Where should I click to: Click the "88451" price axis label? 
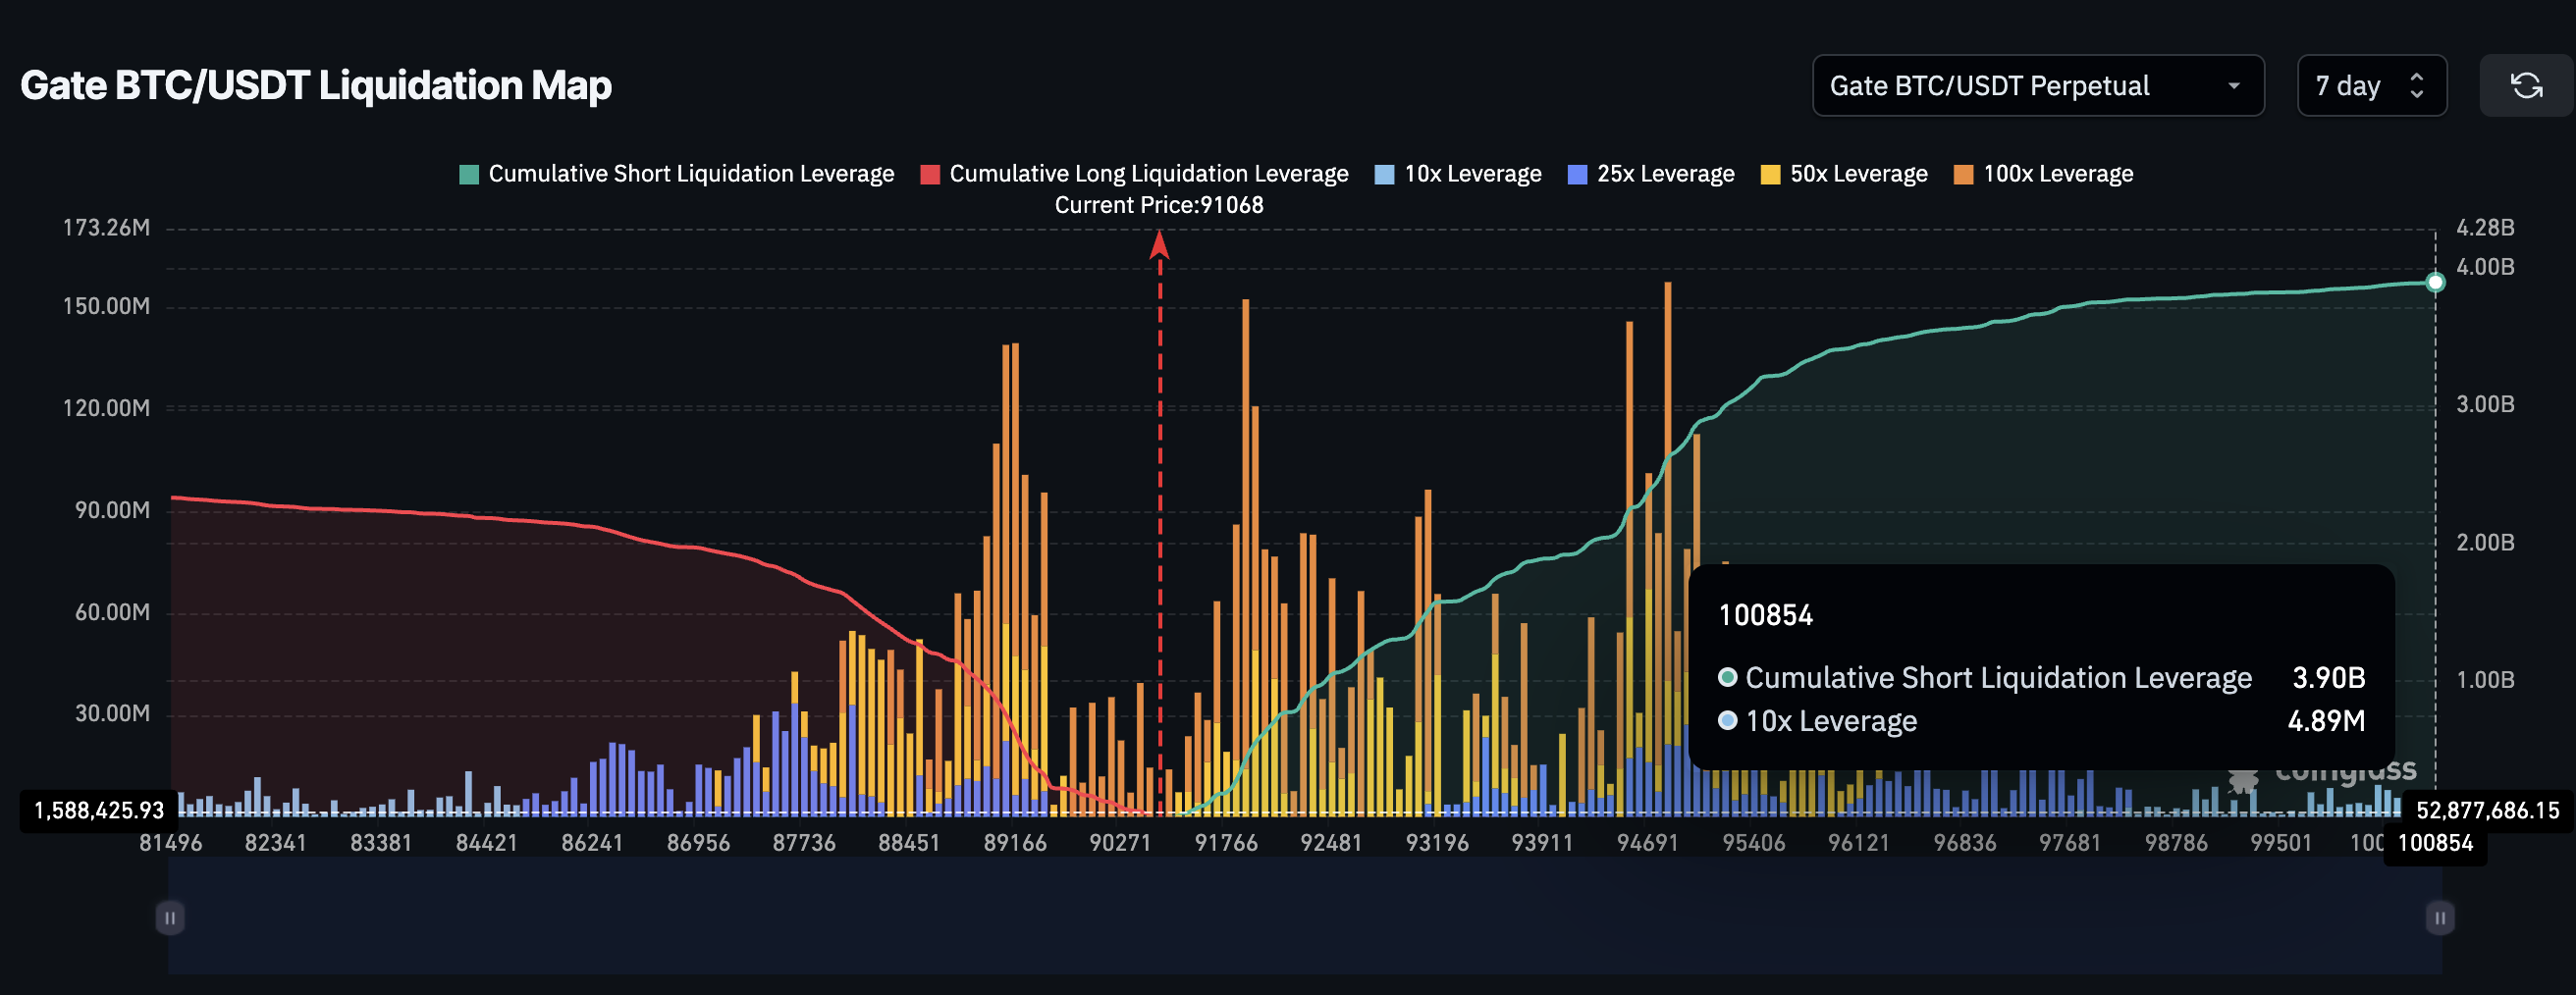point(909,843)
